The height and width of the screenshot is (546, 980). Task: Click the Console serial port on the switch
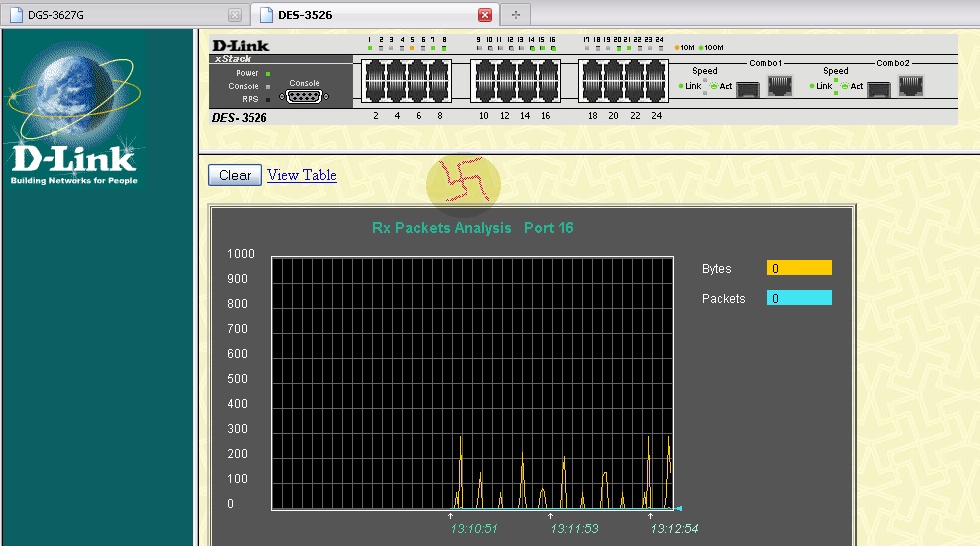click(305, 96)
